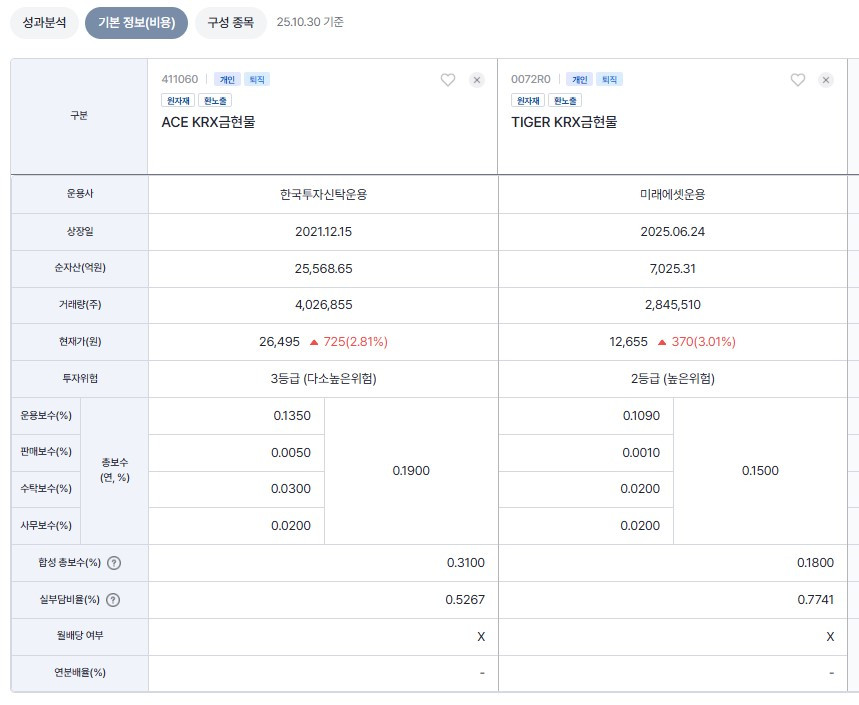Viewport: 859px width, 705px height.
Task: Click 퇴직 tag on ACE KRX금현물
Action: coord(257,80)
